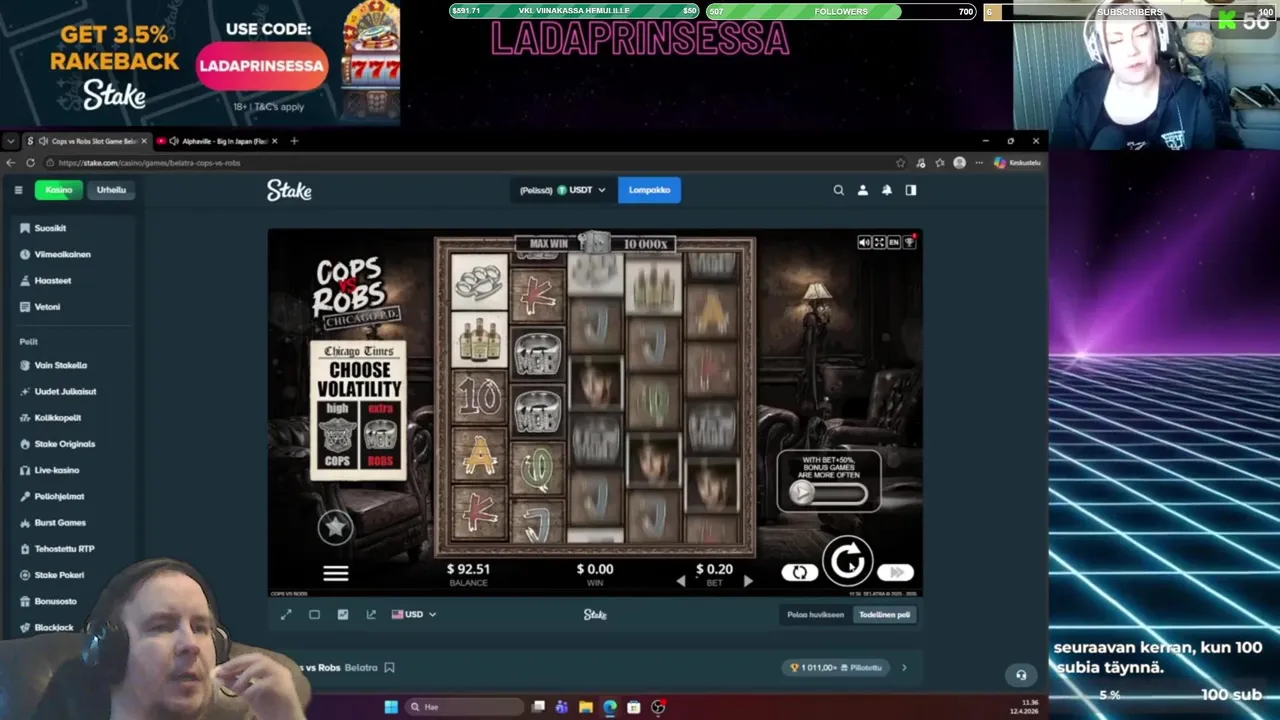
Task: Collapse the Stake sidebar with the hamburger icon
Action: [x=18, y=190]
